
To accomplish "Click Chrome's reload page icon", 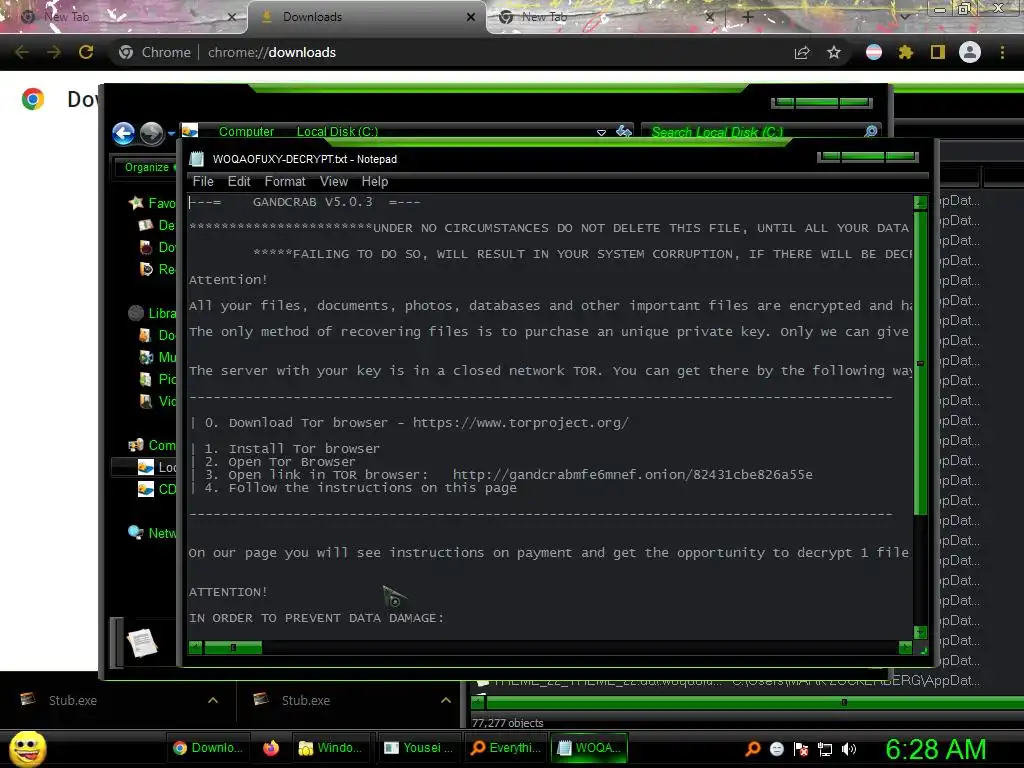I will coord(86,52).
